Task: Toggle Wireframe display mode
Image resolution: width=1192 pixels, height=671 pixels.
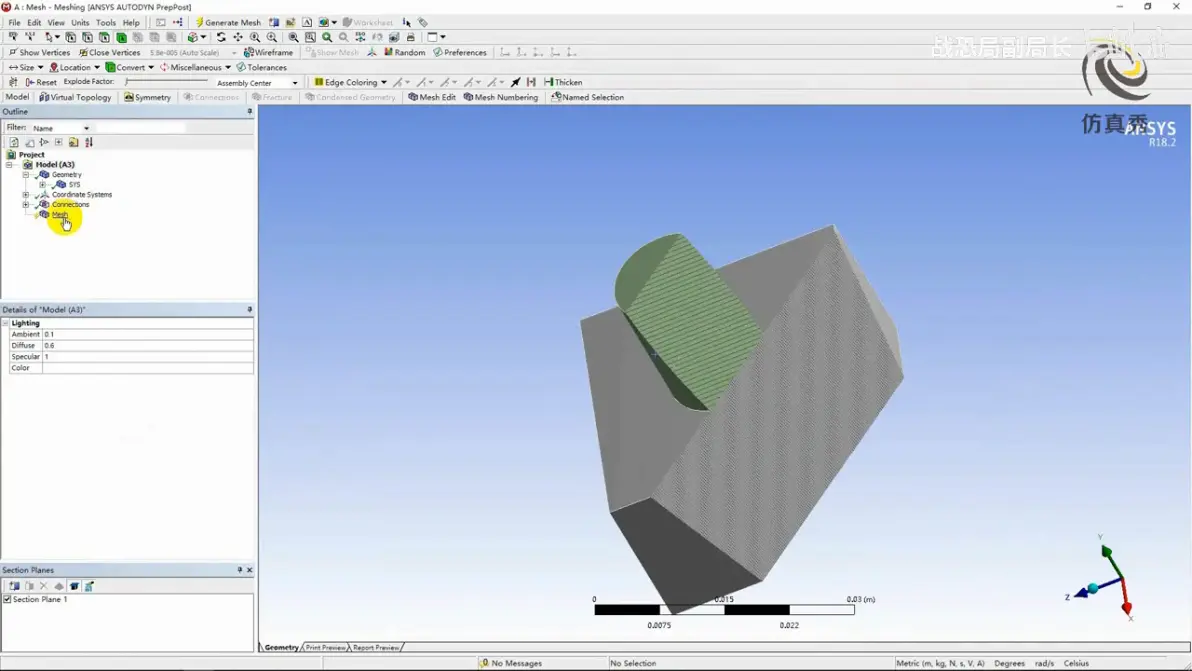Action: (x=268, y=52)
